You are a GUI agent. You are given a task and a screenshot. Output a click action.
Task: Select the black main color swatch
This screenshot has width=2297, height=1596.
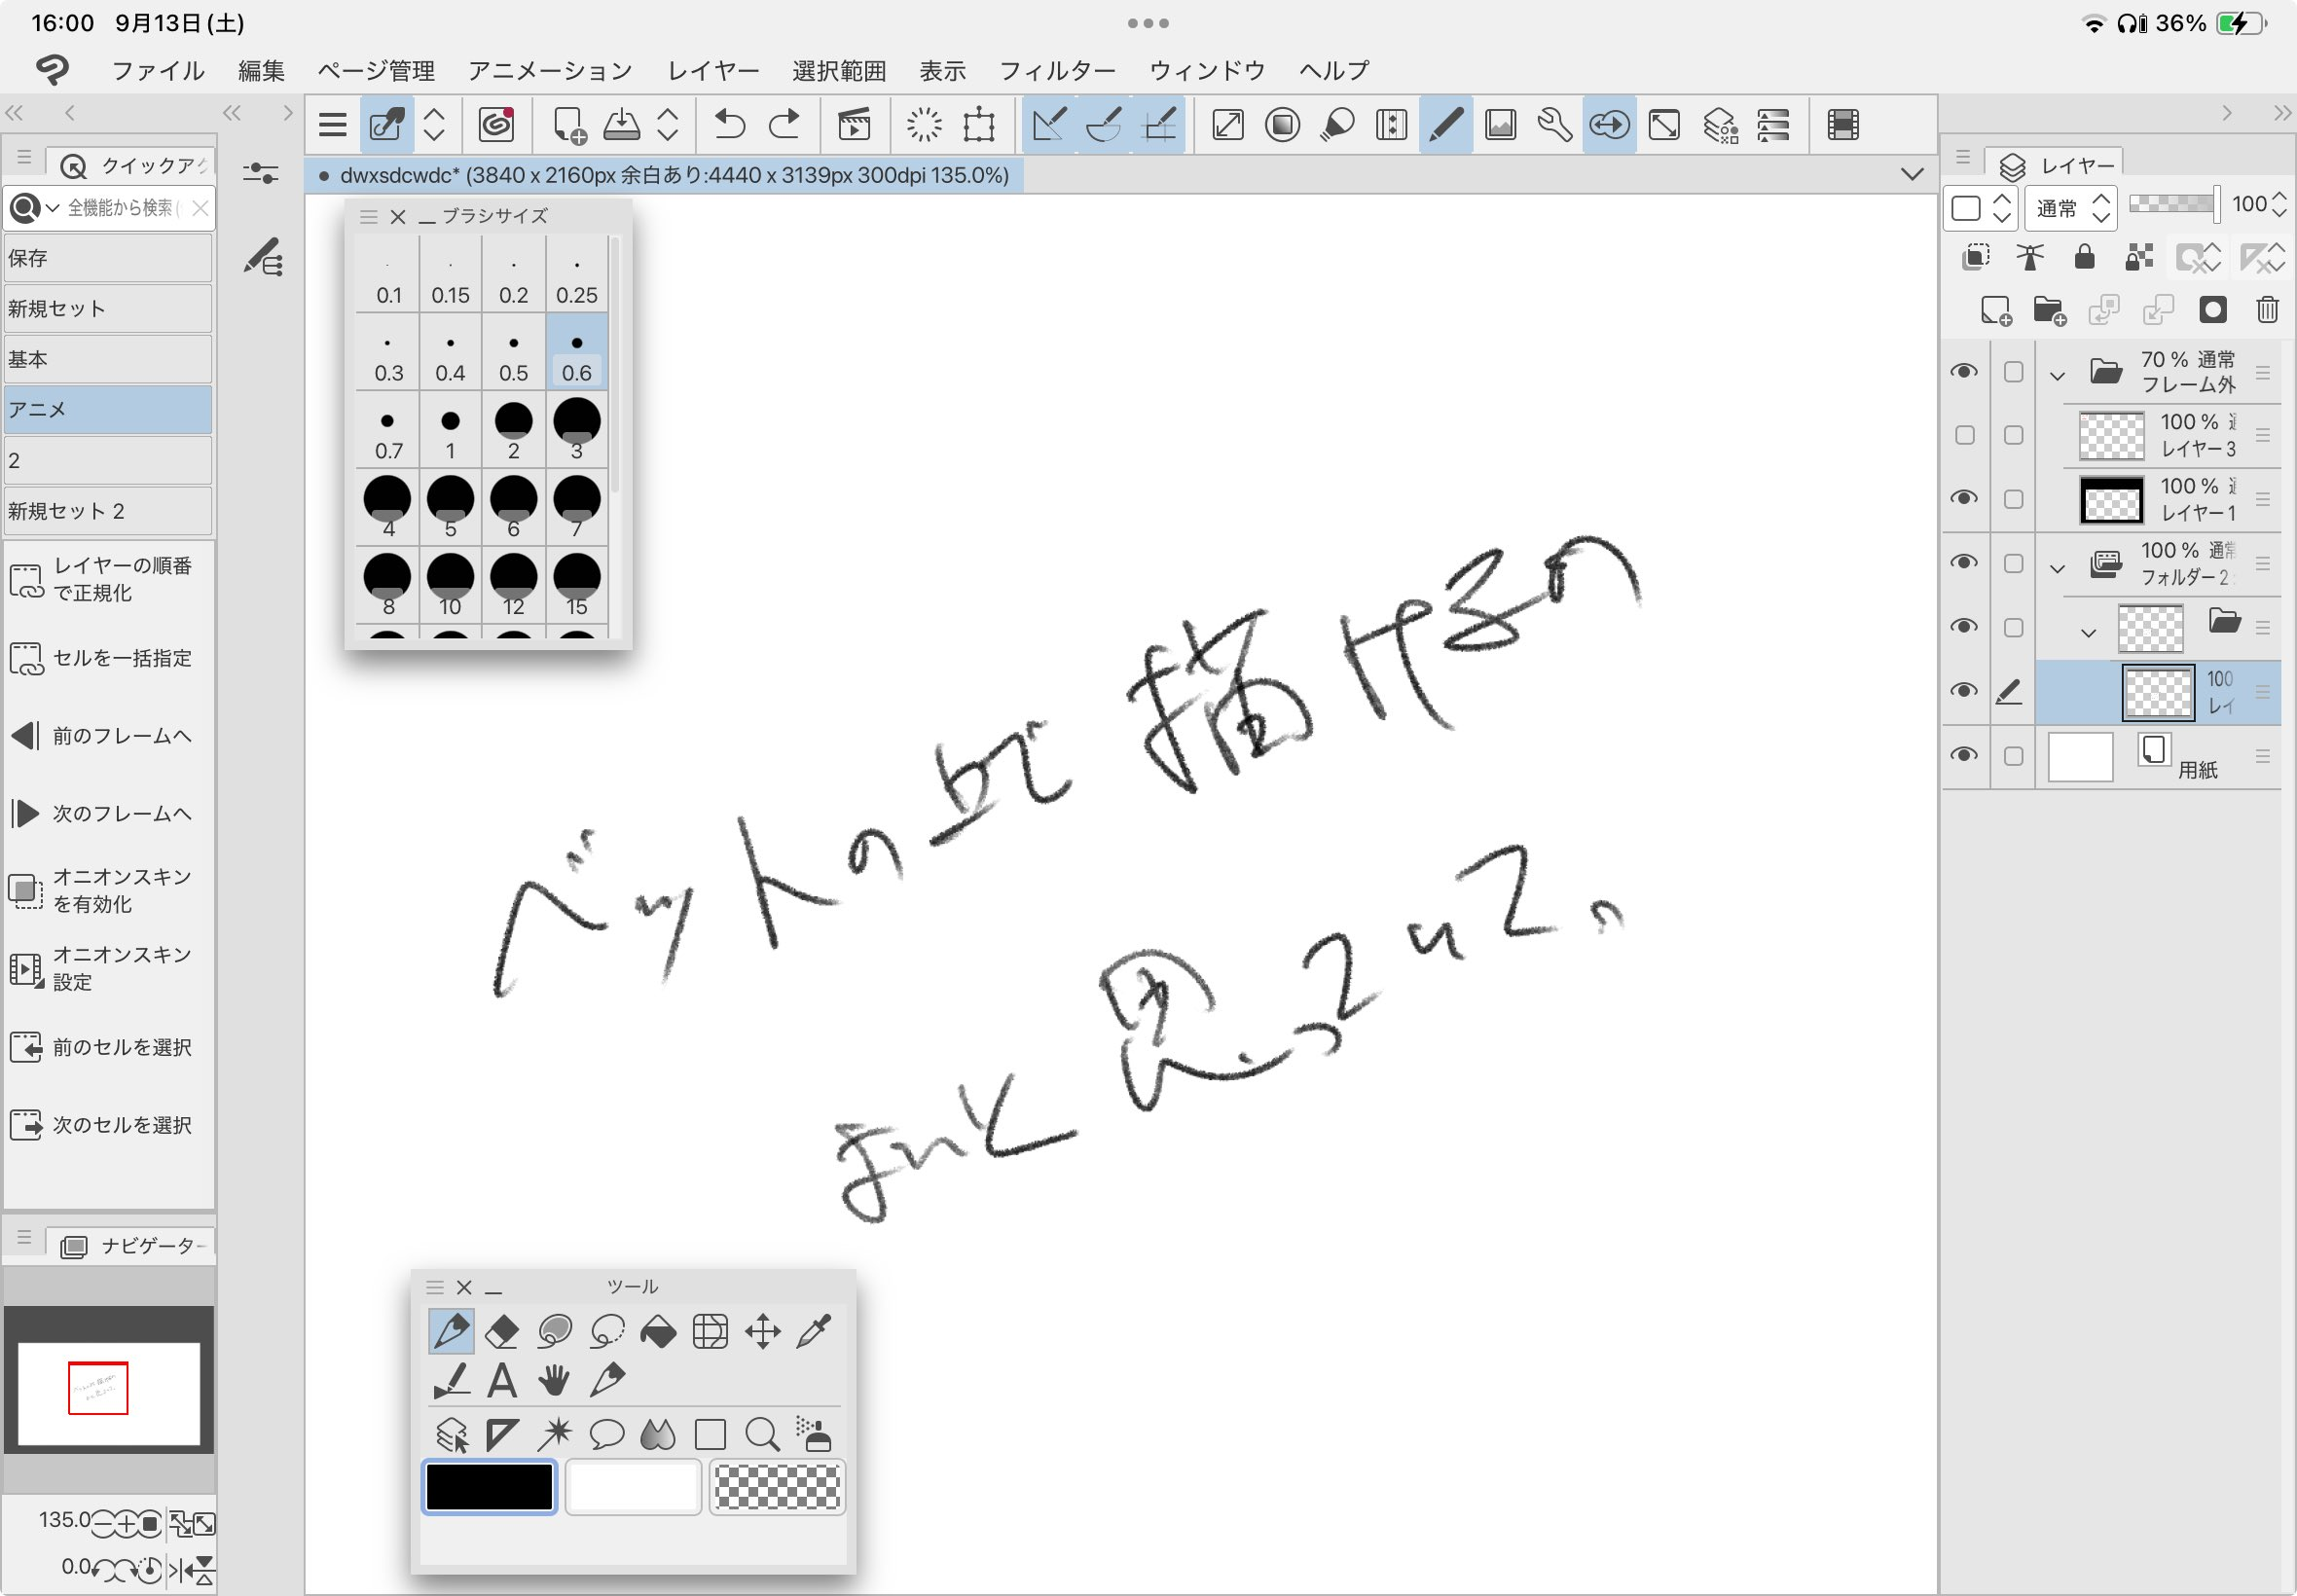(x=489, y=1487)
